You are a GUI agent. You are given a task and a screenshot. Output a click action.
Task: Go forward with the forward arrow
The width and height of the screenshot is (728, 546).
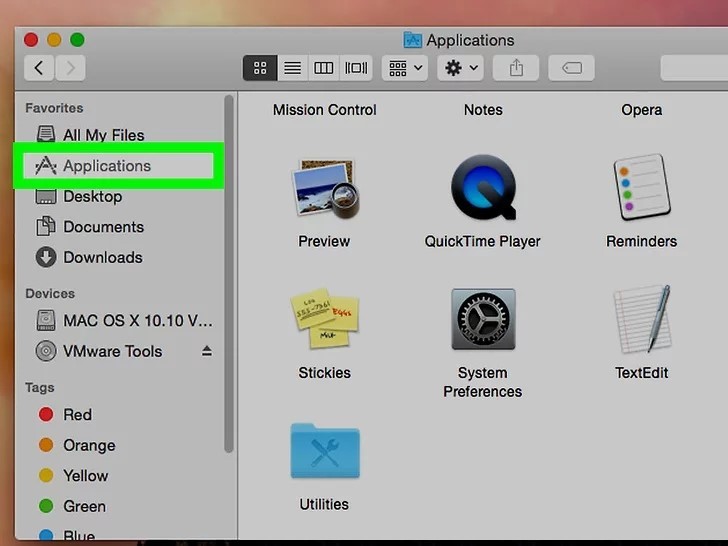click(70, 68)
